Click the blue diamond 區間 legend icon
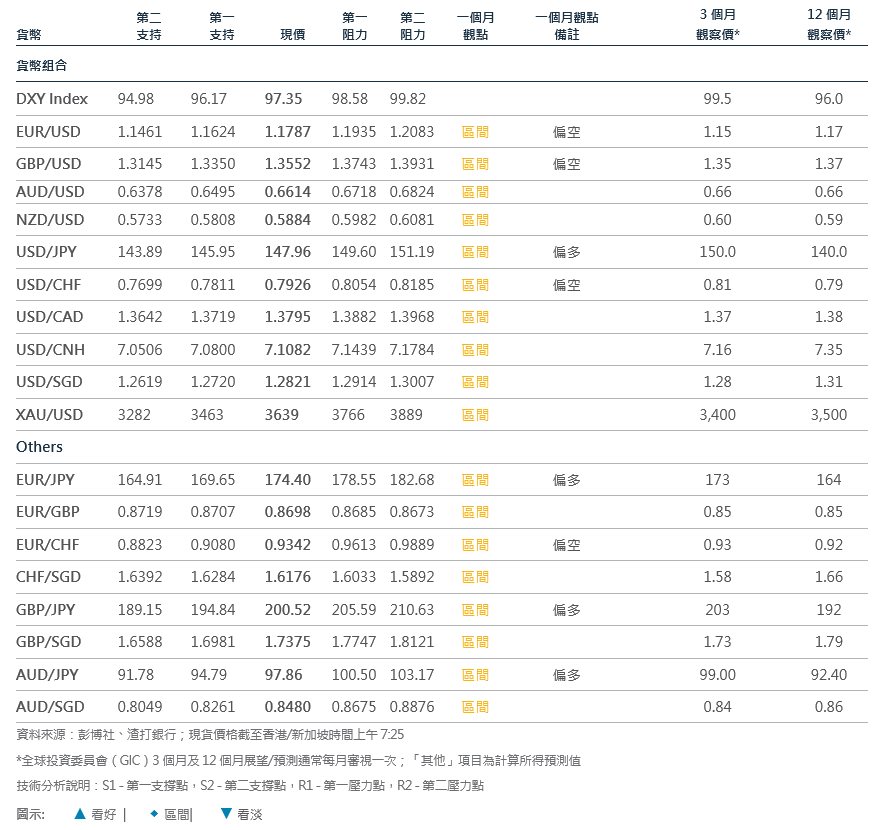876x830 pixels. point(154,814)
